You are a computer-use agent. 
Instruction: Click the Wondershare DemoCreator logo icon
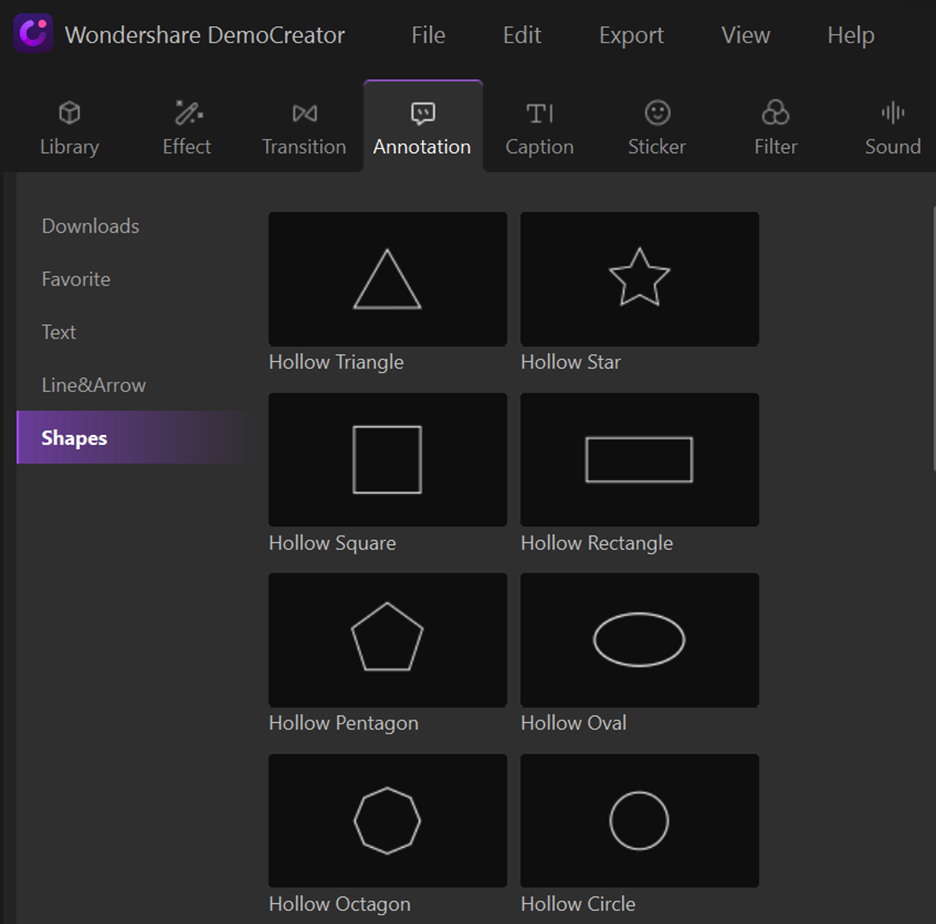tap(33, 34)
